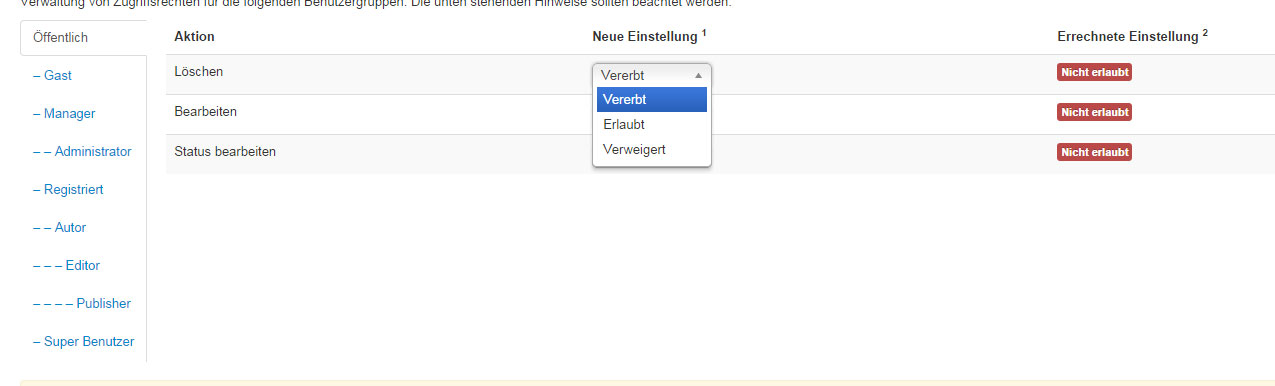The height and width of the screenshot is (386, 1275).
Task: Click the Nicht erlaubt badge for Bearbeiten
Action: coord(1094,112)
